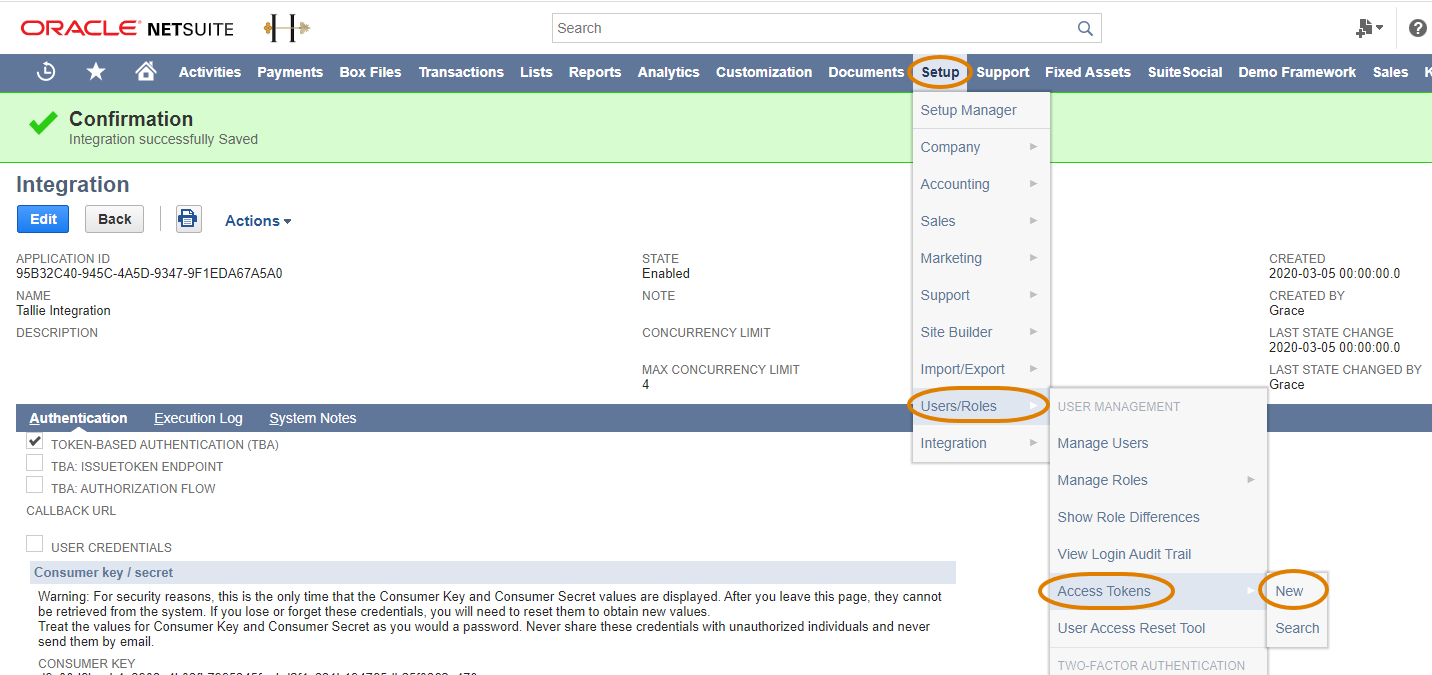Viewport: 1432px width, 675px height.
Task: Open the Payments menu
Action: pos(290,72)
